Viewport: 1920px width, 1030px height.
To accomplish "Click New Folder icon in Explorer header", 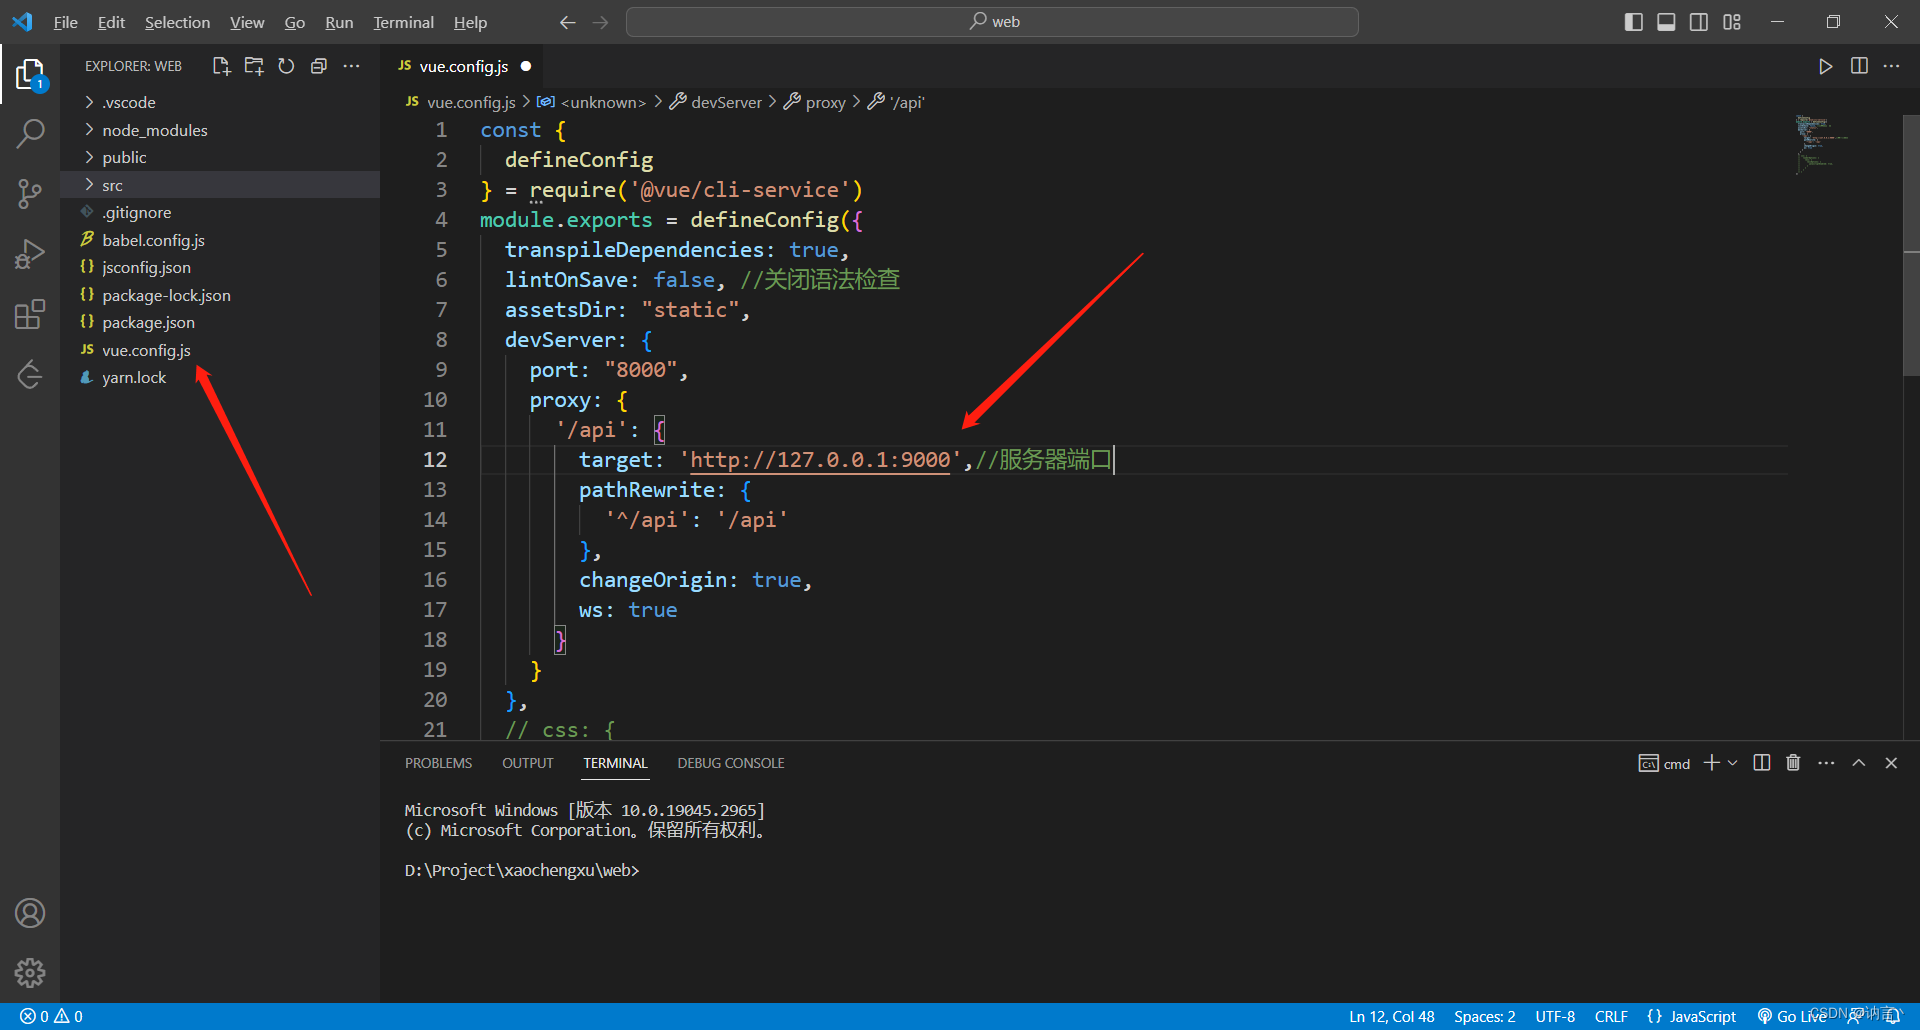I will [x=254, y=66].
